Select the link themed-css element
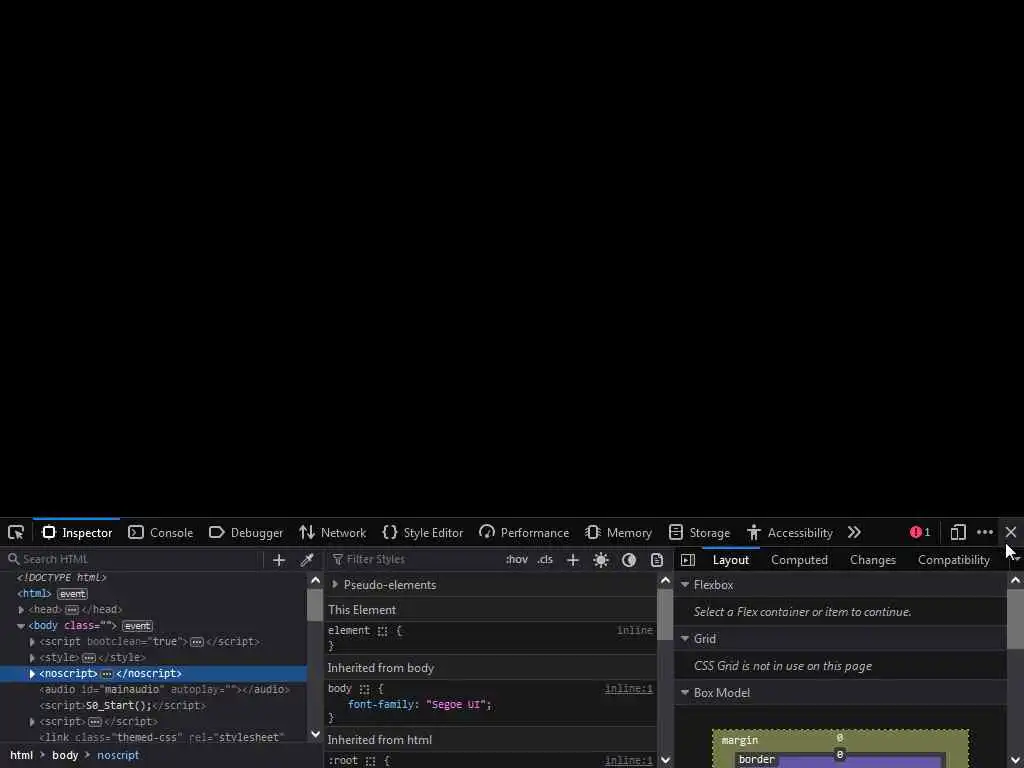 tap(162, 737)
